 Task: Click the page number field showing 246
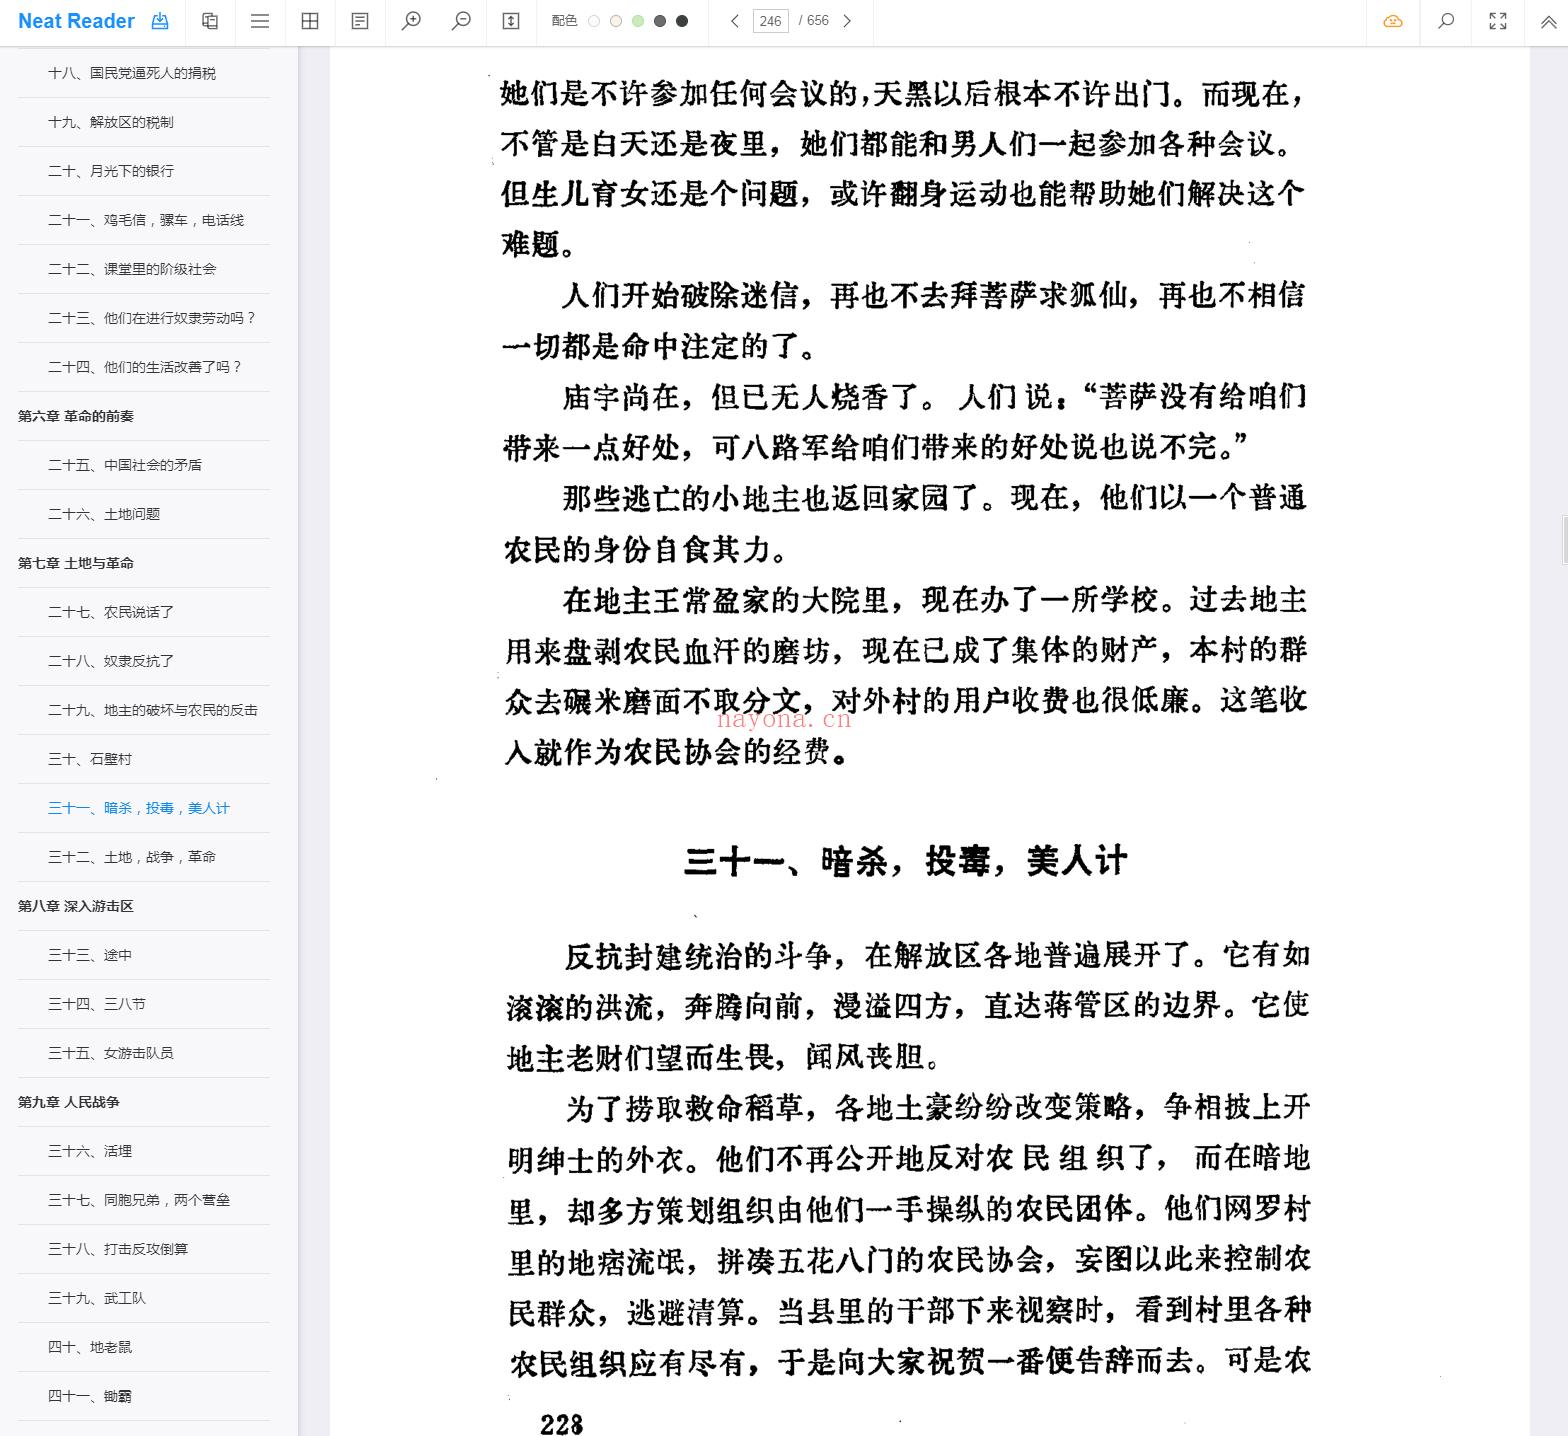[x=770, y=21]
